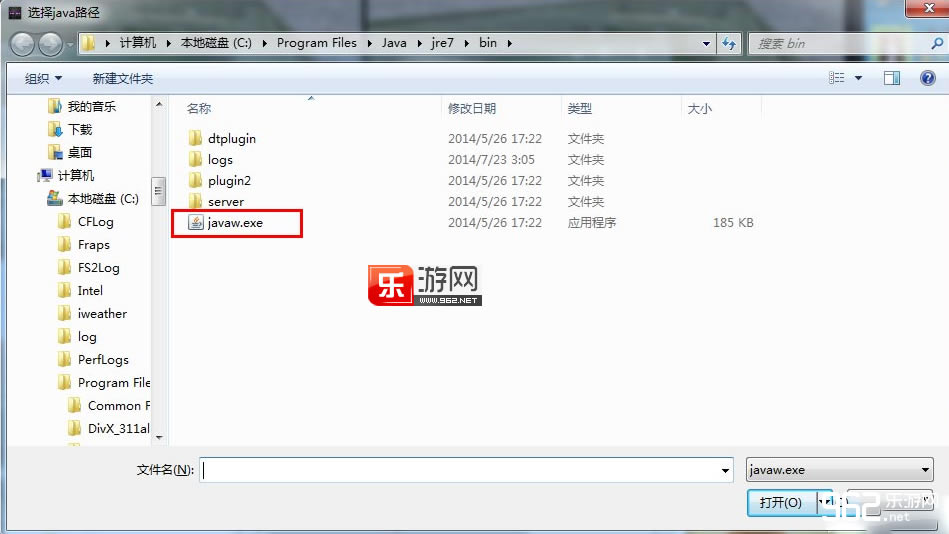This screenshot has width=949, height=534.
Task: Select the javaw.exe application file
Action: (235, 223)
